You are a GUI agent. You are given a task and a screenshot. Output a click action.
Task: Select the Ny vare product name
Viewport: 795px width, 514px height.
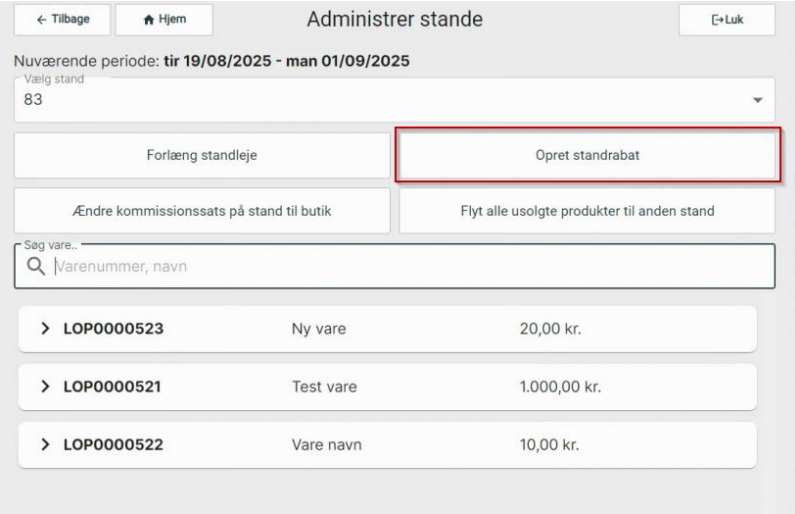click(318, 329)
